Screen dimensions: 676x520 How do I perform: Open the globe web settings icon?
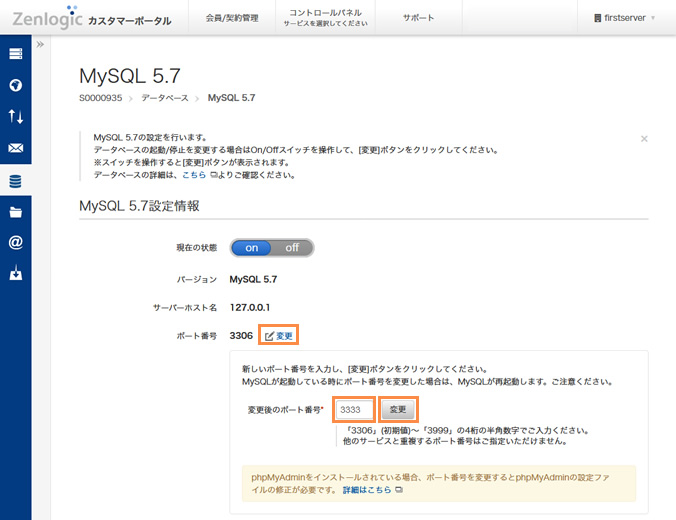tap(16, 85)
